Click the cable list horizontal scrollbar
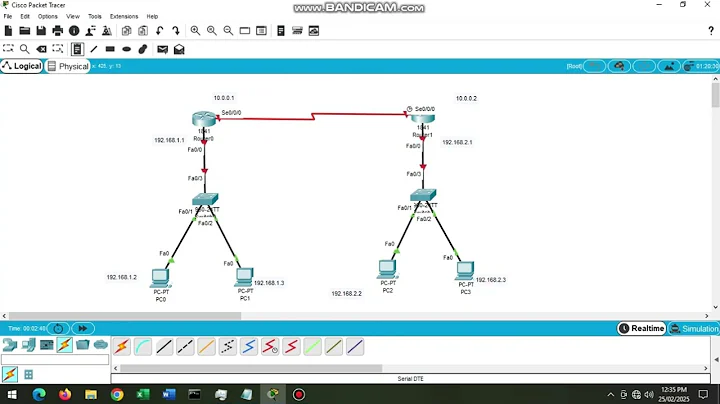 pos(251,368)
